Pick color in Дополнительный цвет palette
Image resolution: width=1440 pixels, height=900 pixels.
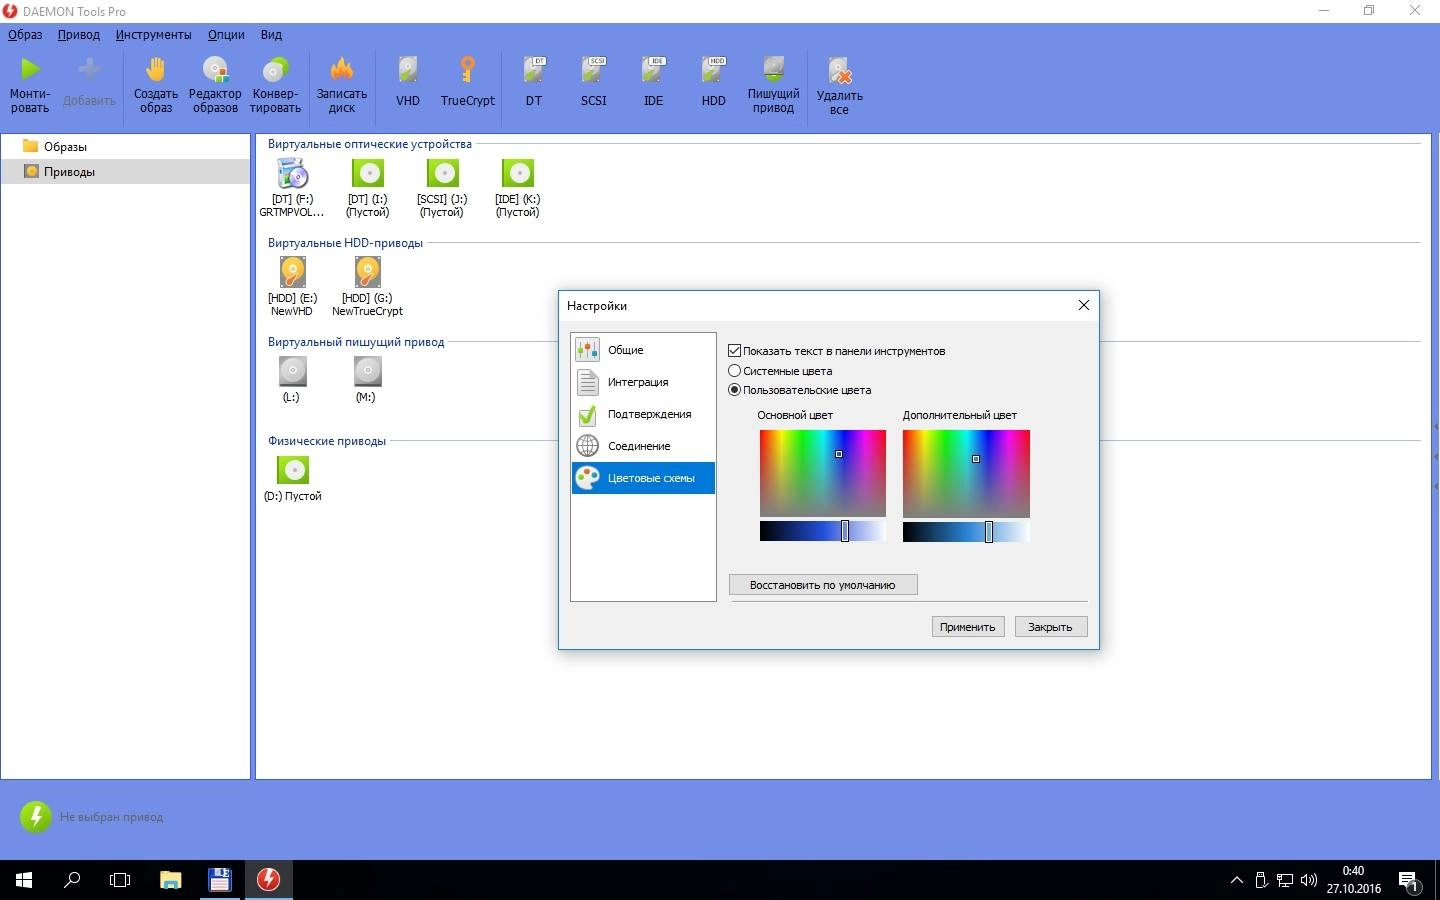point(966,473)
